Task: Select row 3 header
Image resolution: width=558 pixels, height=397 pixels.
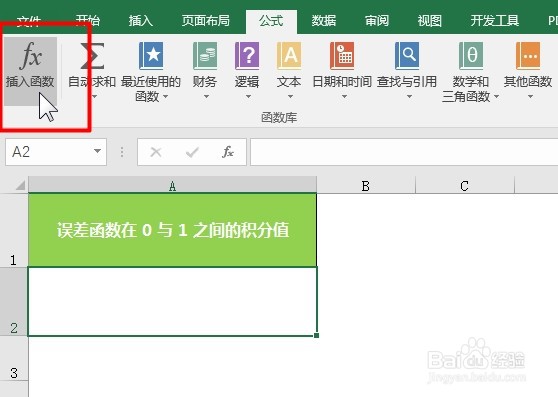Action: pyautogui.click(x=14, y=359)
